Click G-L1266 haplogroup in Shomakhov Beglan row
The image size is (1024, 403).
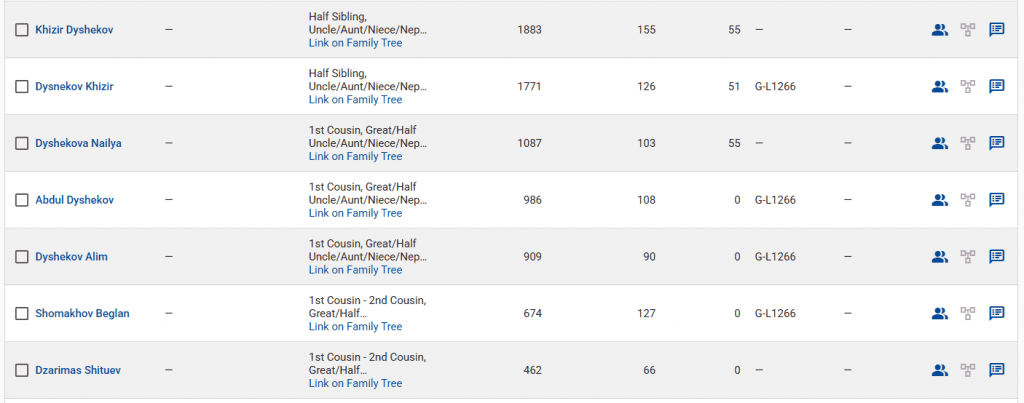point(775,313)
